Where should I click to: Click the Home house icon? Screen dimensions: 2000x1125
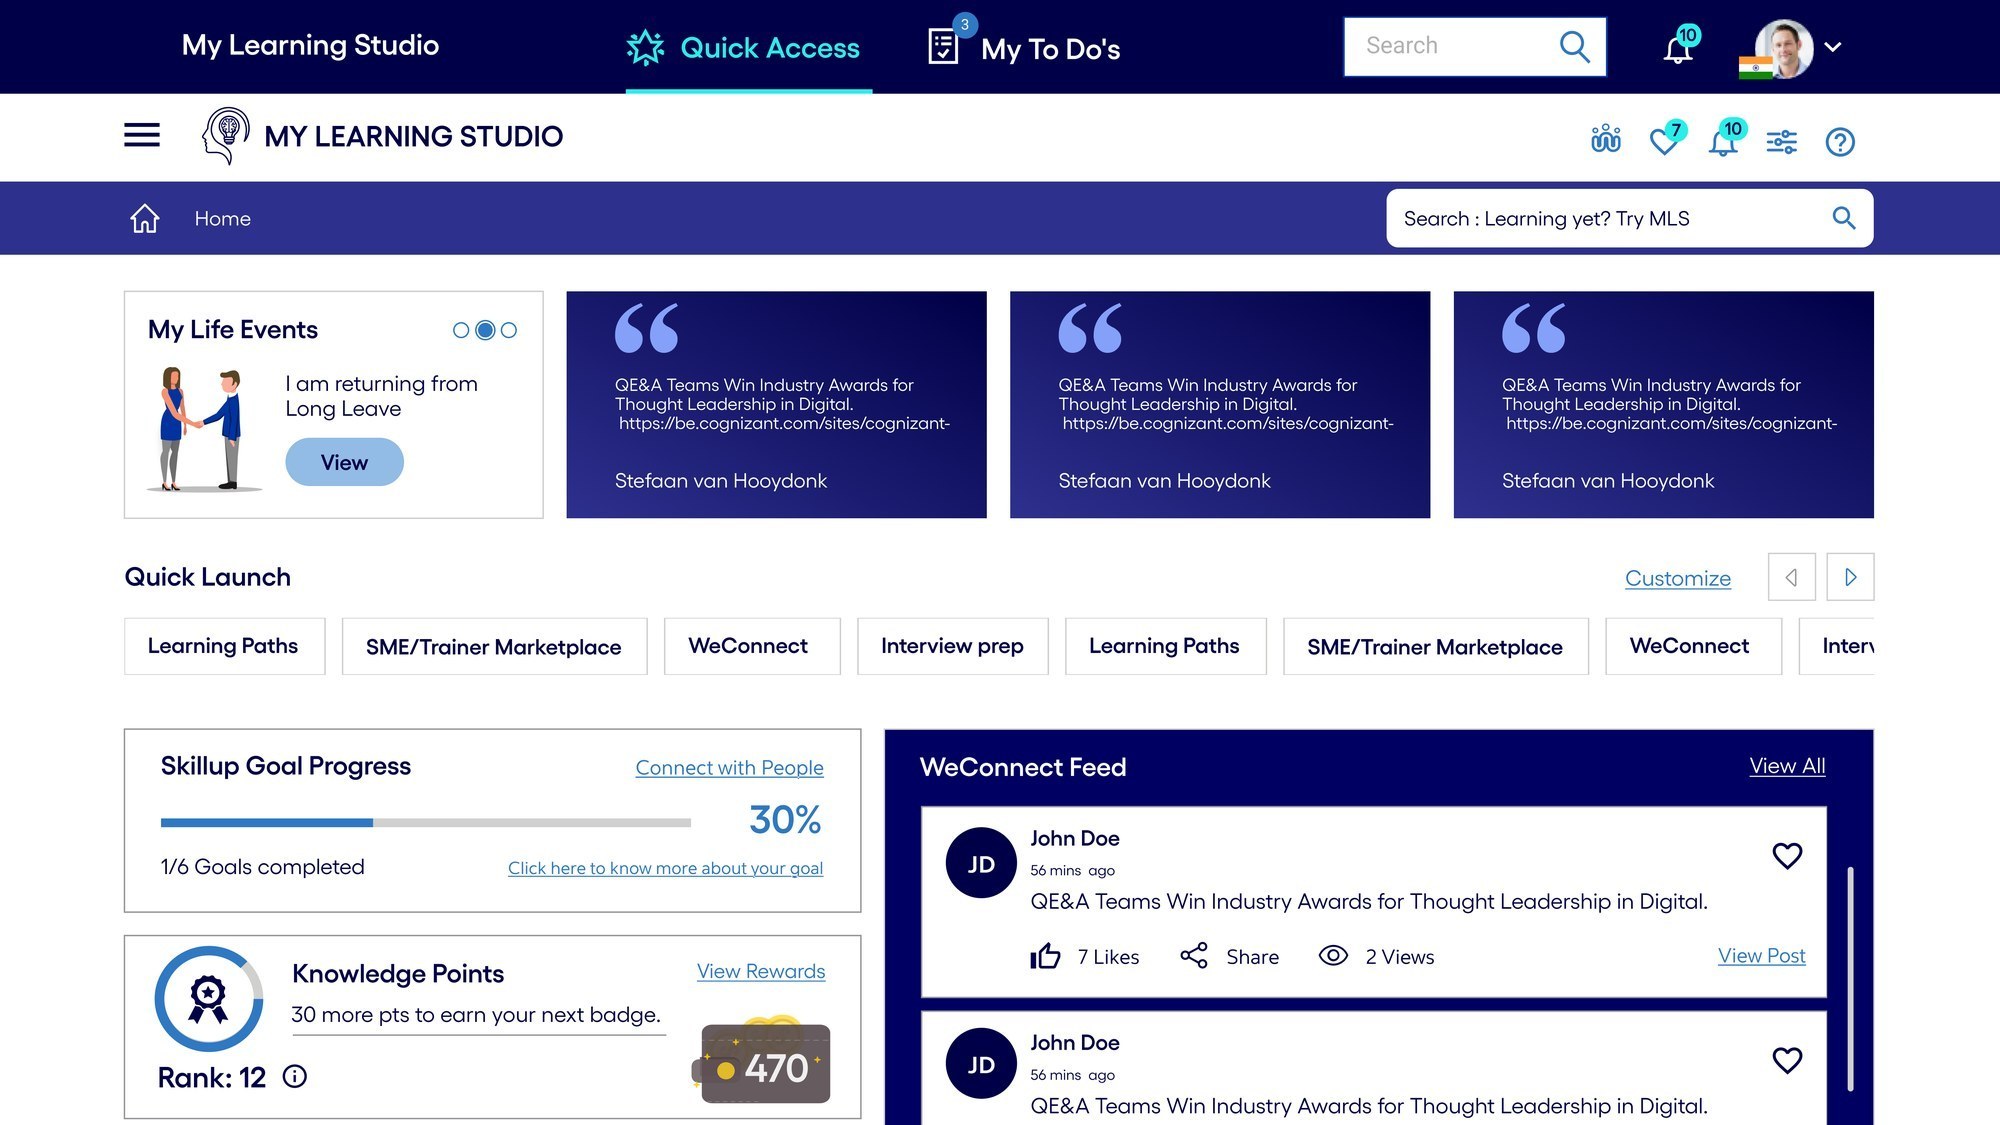coord(145,218)
